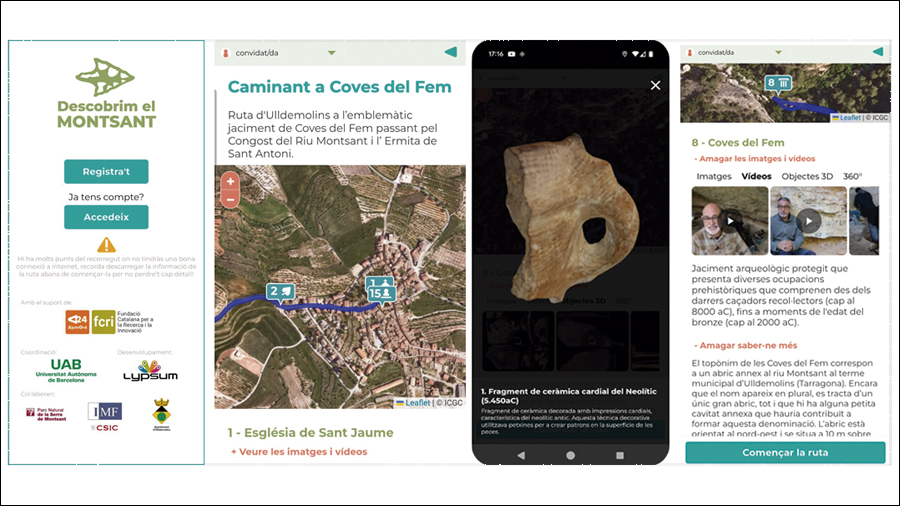Screen dimensions: 900x506
Task: Collapse Amagar les imatges i vídeos
Action: point(754,159)
